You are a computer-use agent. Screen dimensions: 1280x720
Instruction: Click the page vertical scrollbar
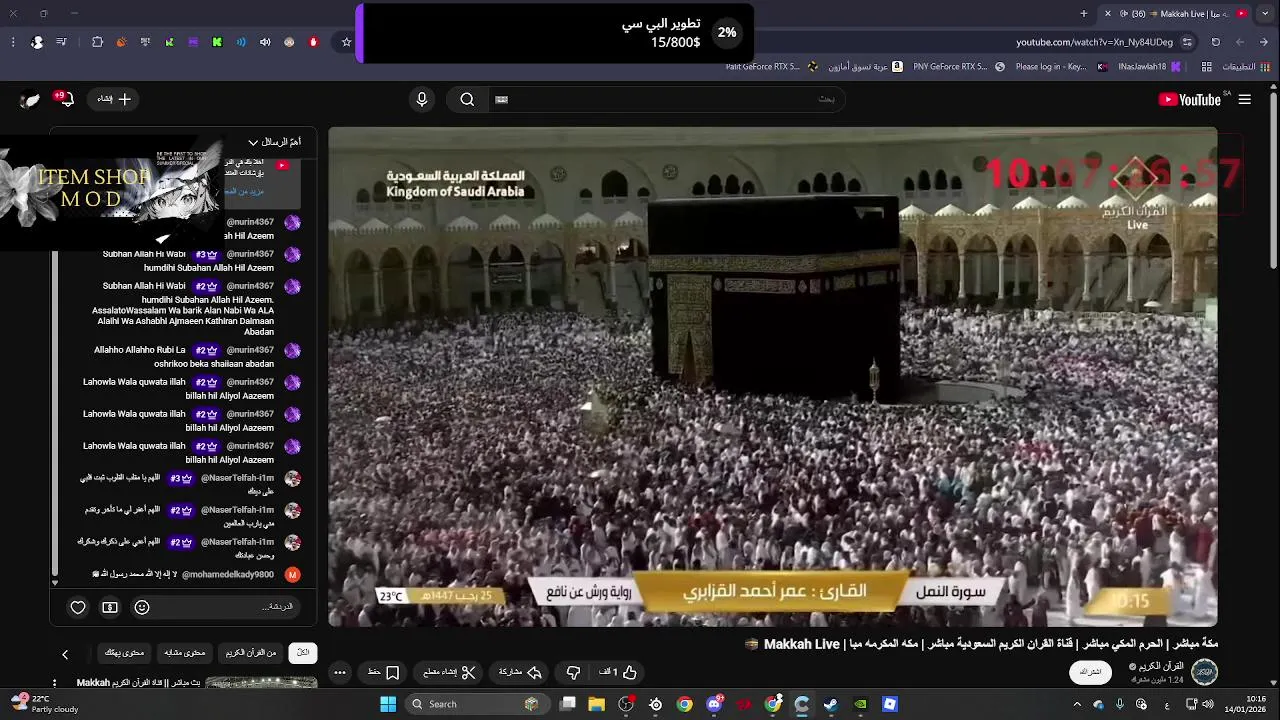(1273, 180)
